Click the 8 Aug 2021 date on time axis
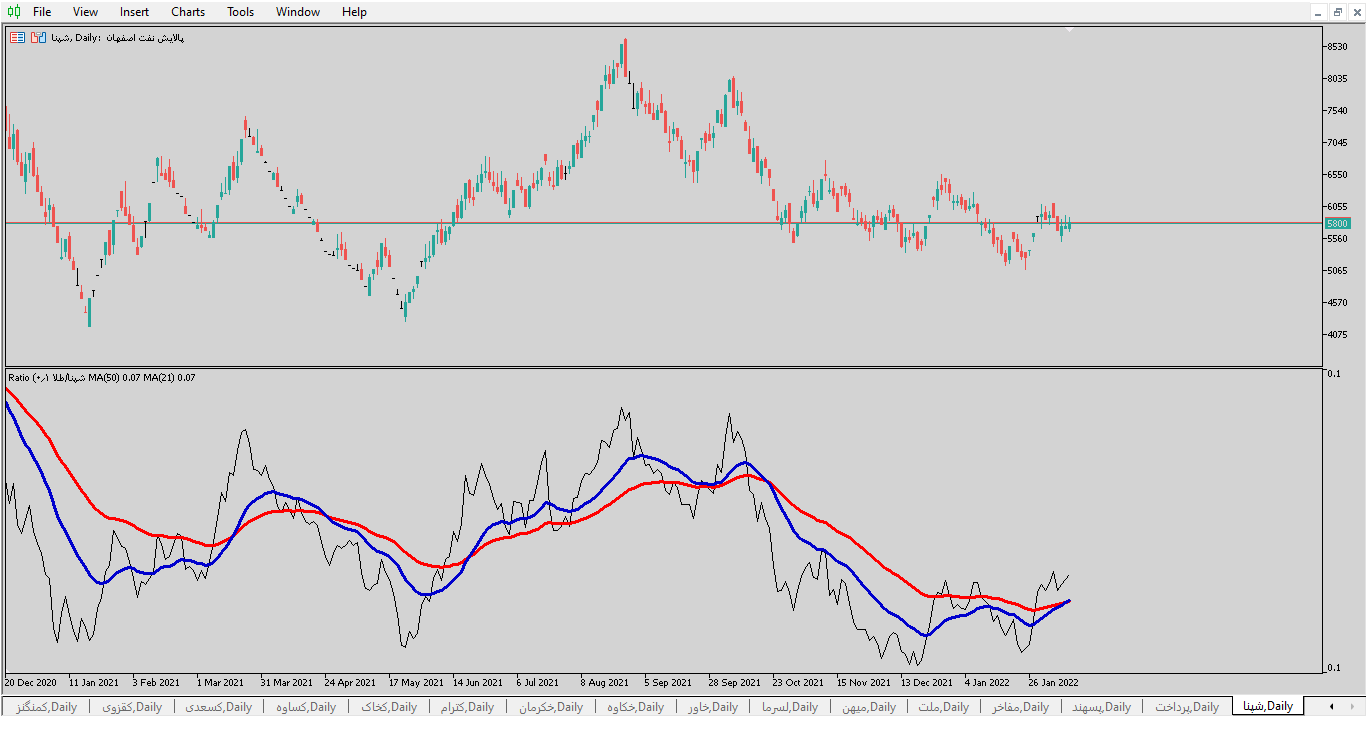Viewport: 1366px width, 738px height. coord(604,683)
